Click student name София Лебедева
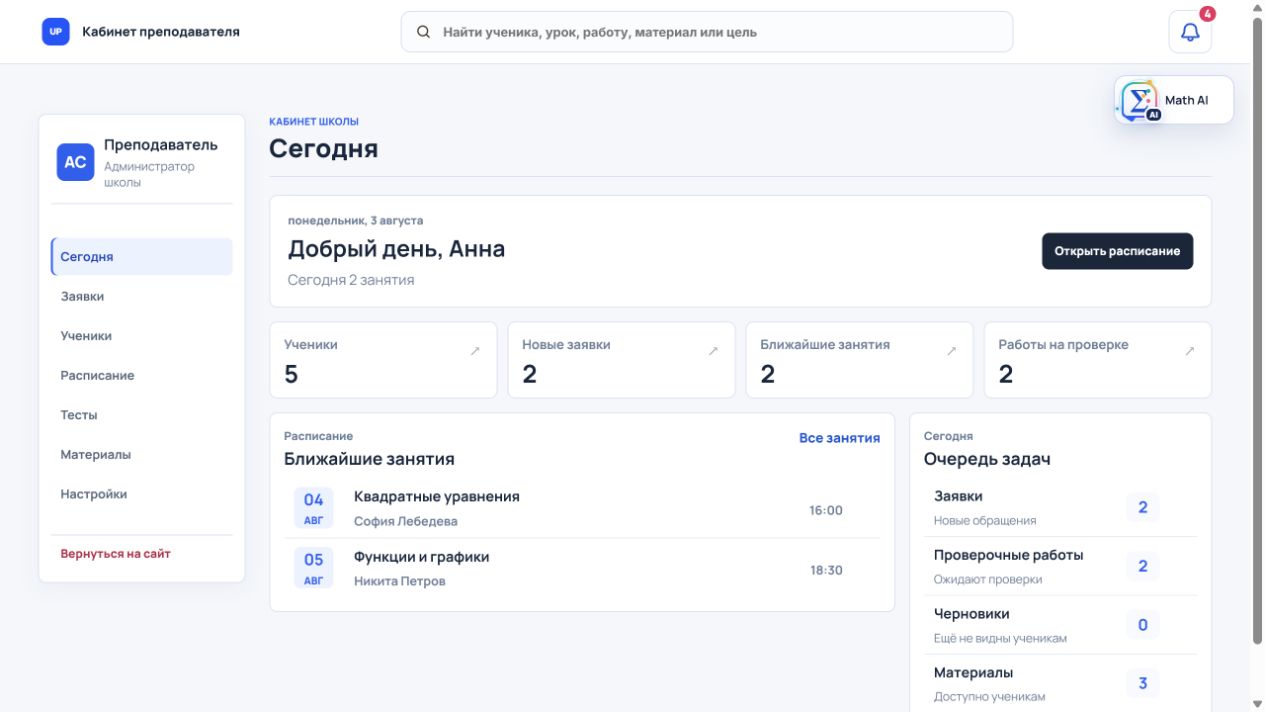Image resolution: width=1265 pixels, height=712 pixels. (x=406, y=521)
